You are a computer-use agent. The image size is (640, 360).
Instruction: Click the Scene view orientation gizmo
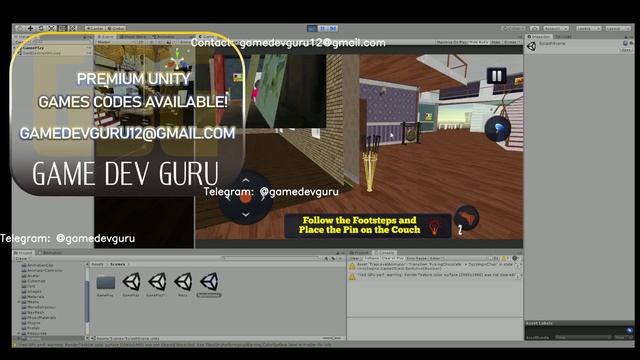coord(178,62)
